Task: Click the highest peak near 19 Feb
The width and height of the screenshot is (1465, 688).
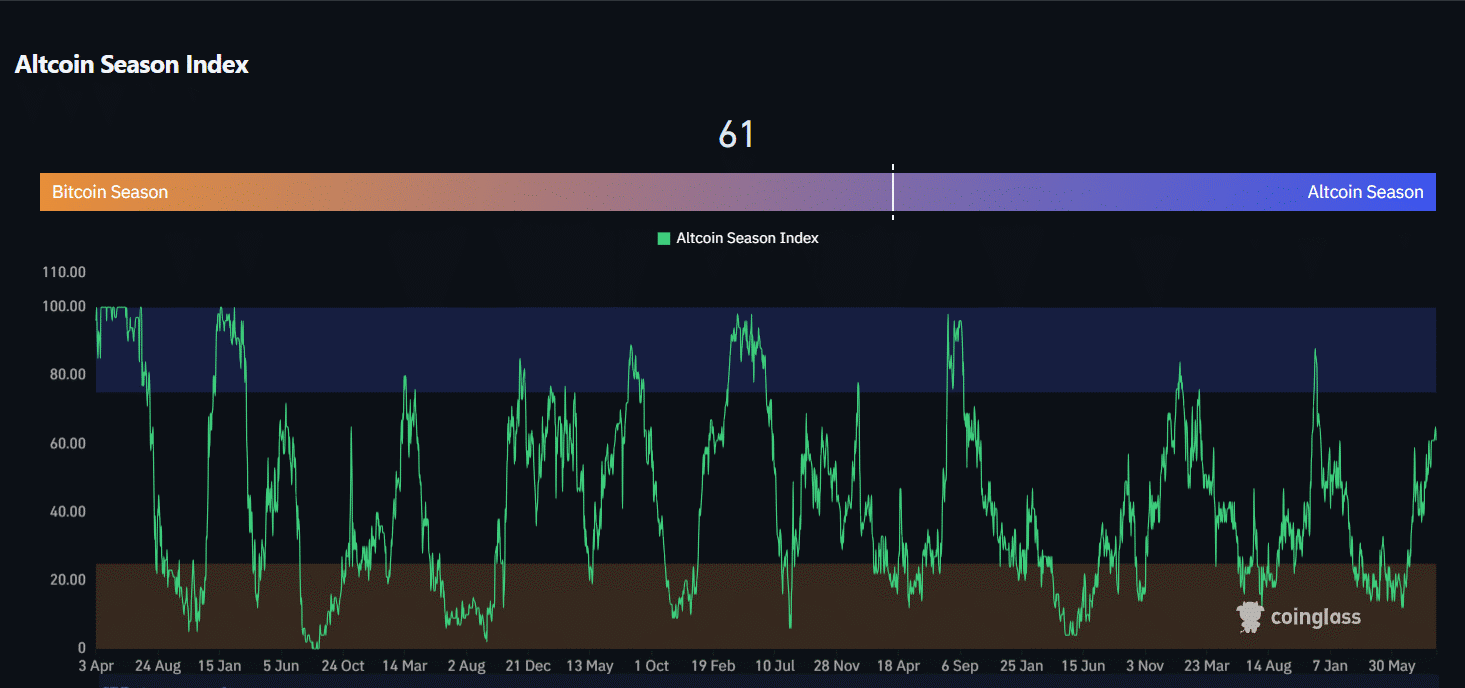Action: coord(740,315)
